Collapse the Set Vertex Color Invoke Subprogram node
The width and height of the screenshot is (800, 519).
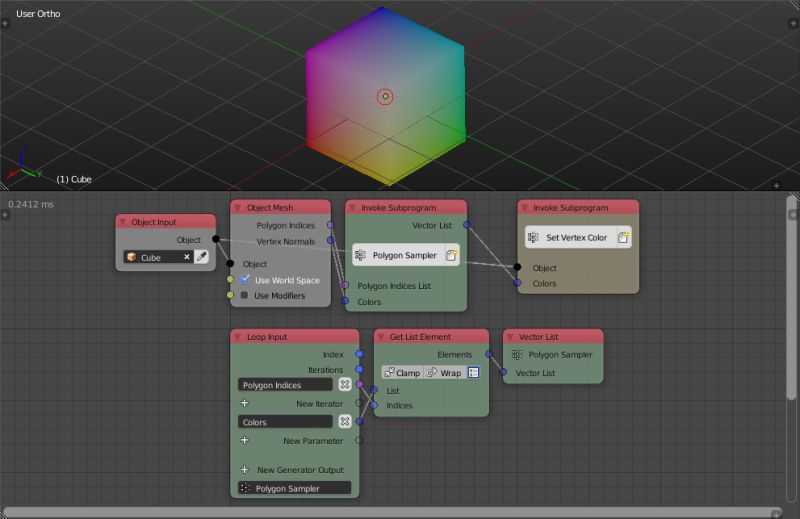point(524,208)
